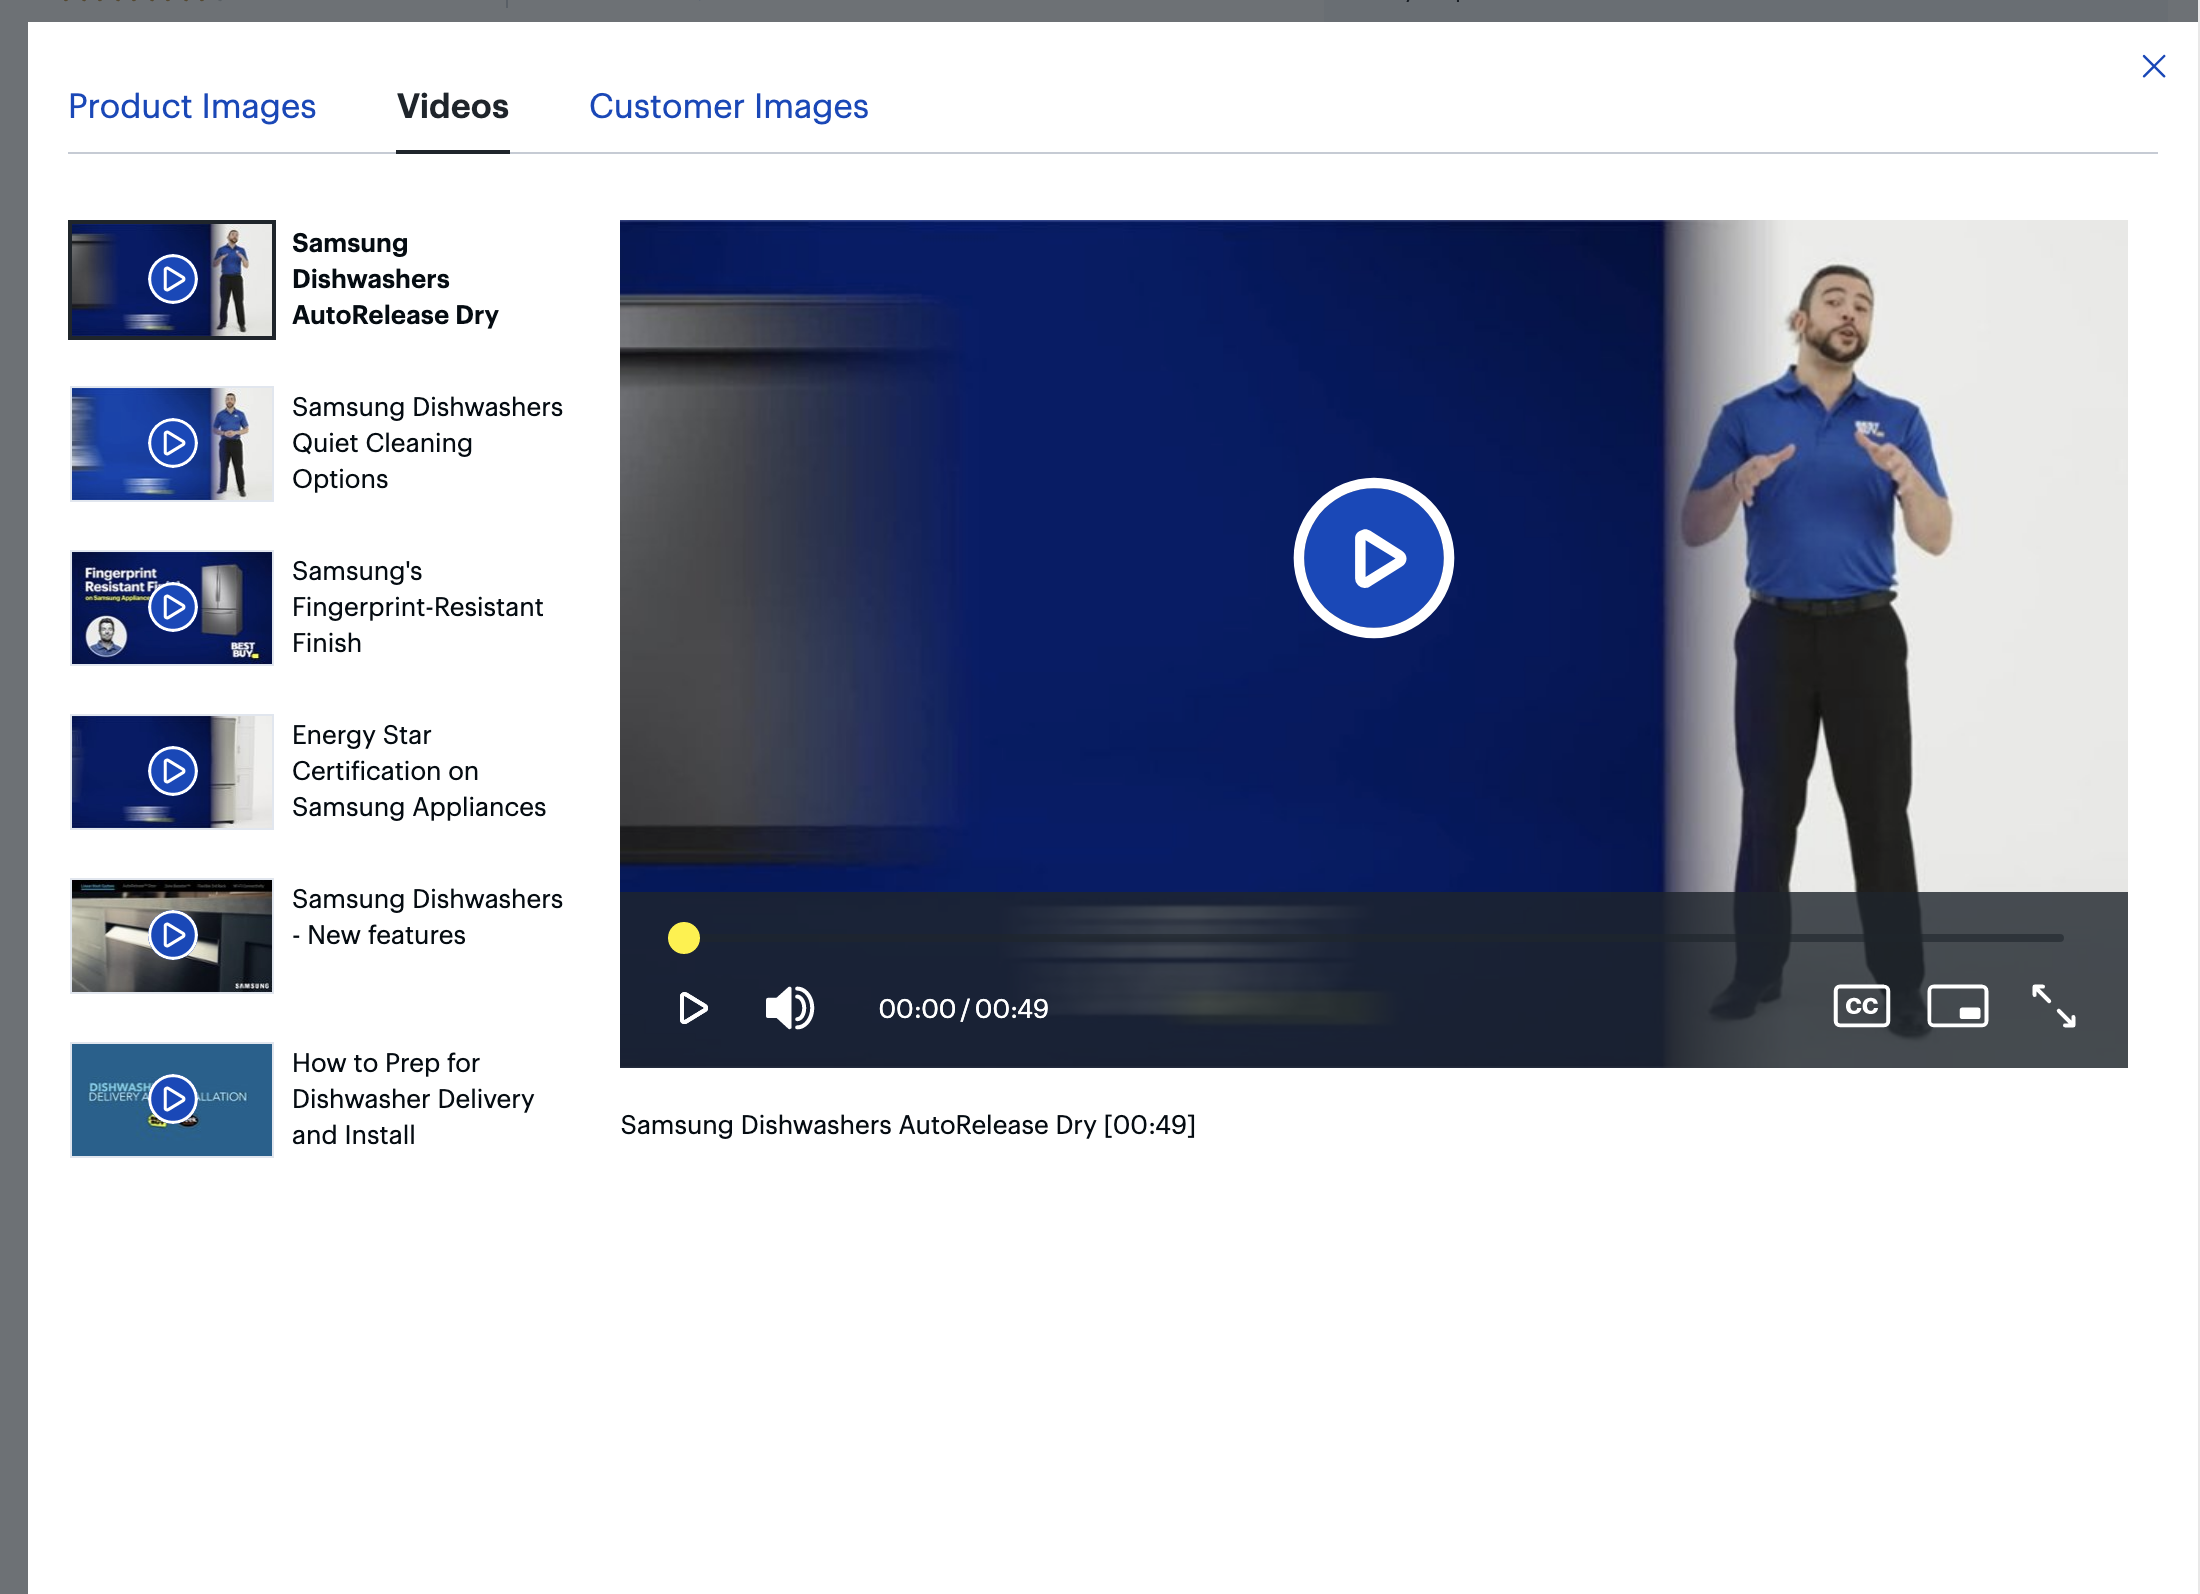Click the play icon on the Fingerprint-Resistant Finish thumbnail
The height and width of the screenshot is (1594, 2200).
[172, 607]
